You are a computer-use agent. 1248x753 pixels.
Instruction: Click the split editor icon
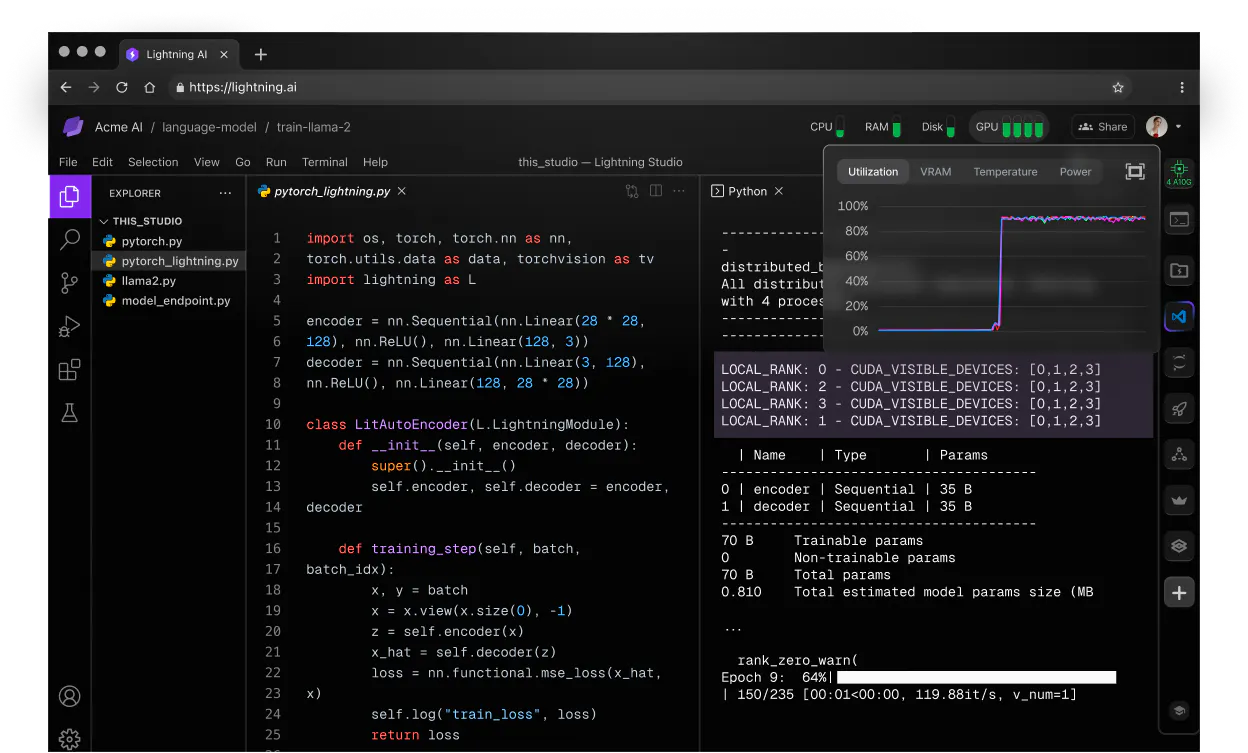pyautogui.click(x=656, y=191)
